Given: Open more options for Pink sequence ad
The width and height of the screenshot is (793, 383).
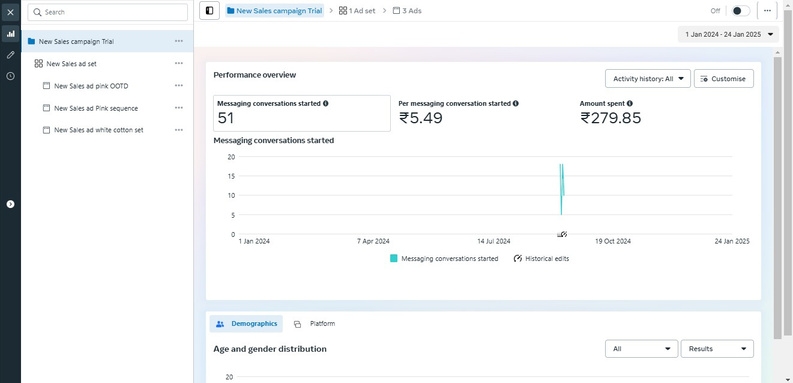Looking at the screenshot, I should (x=179, y=108).
